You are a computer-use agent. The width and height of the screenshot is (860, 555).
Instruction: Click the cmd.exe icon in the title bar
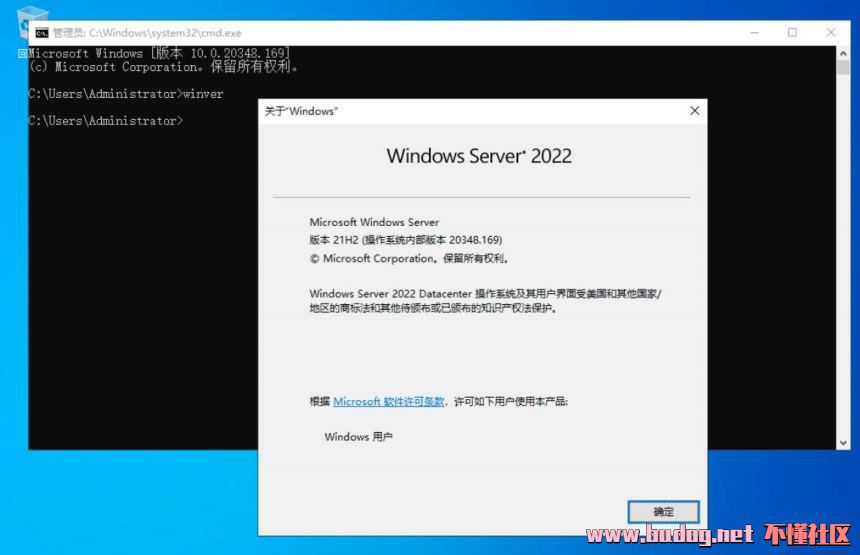(42, 33)
